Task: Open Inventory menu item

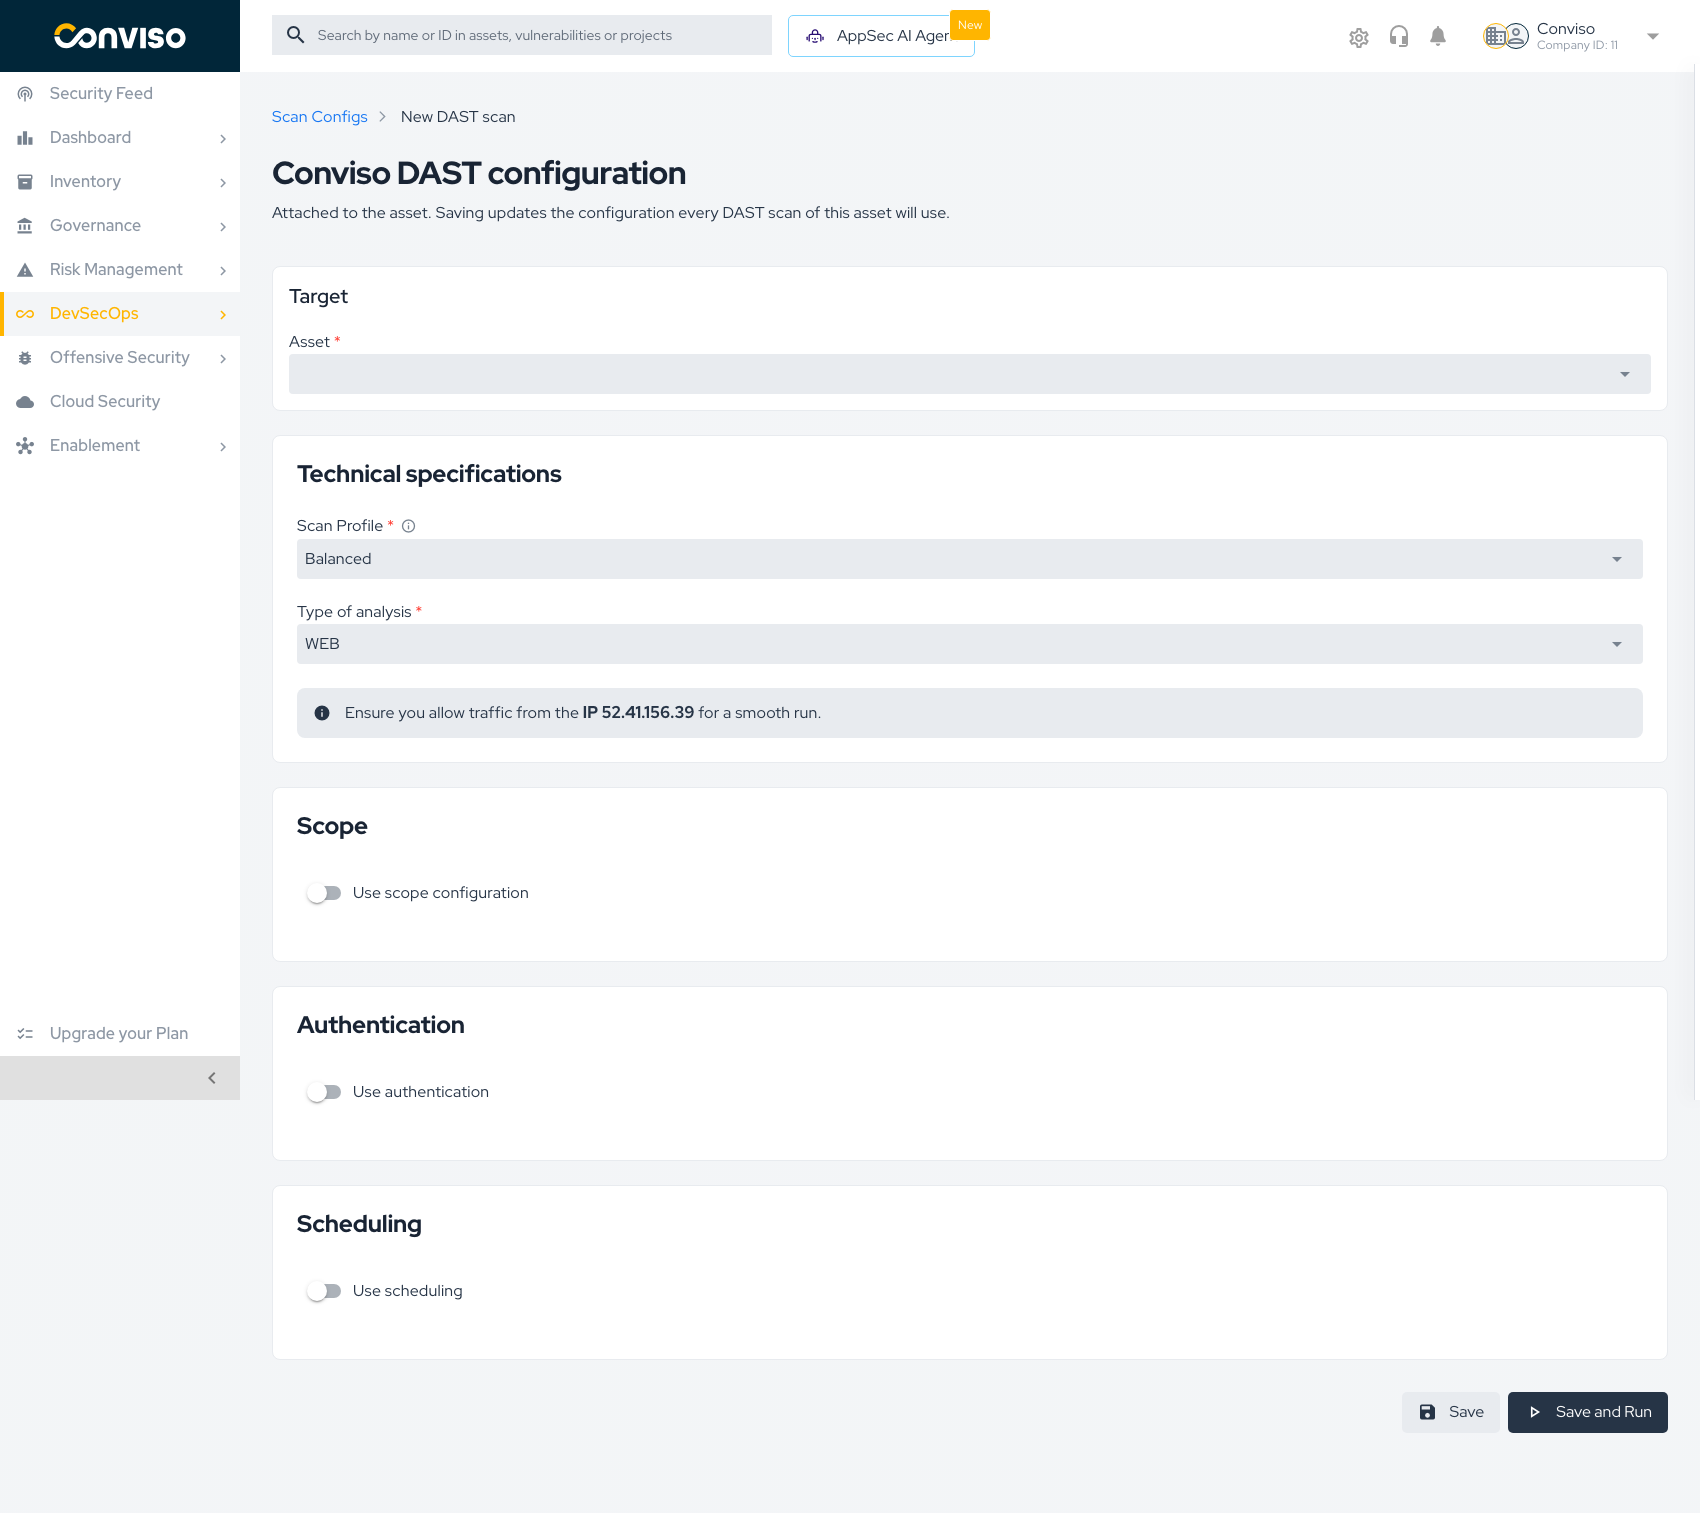Action: pos(120,182)
